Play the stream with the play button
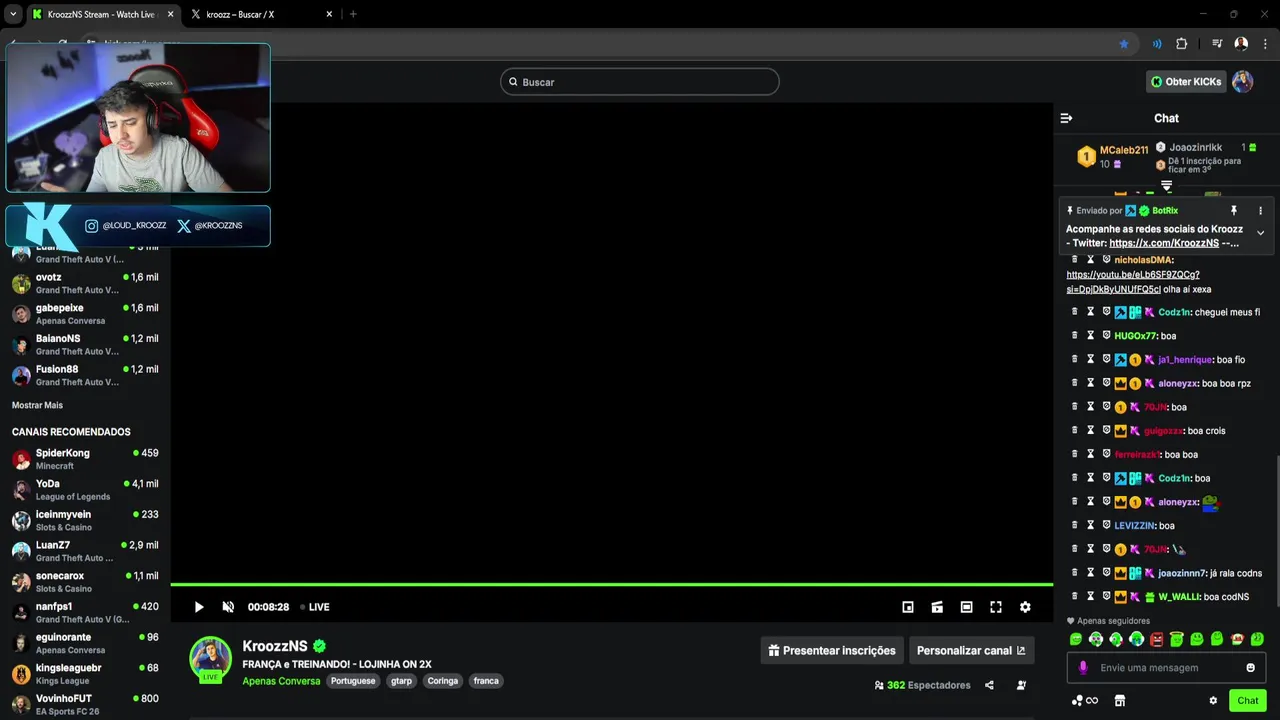Image resolution: width=1280 pixels, height=720 pixels. click(x=199, y=607)
